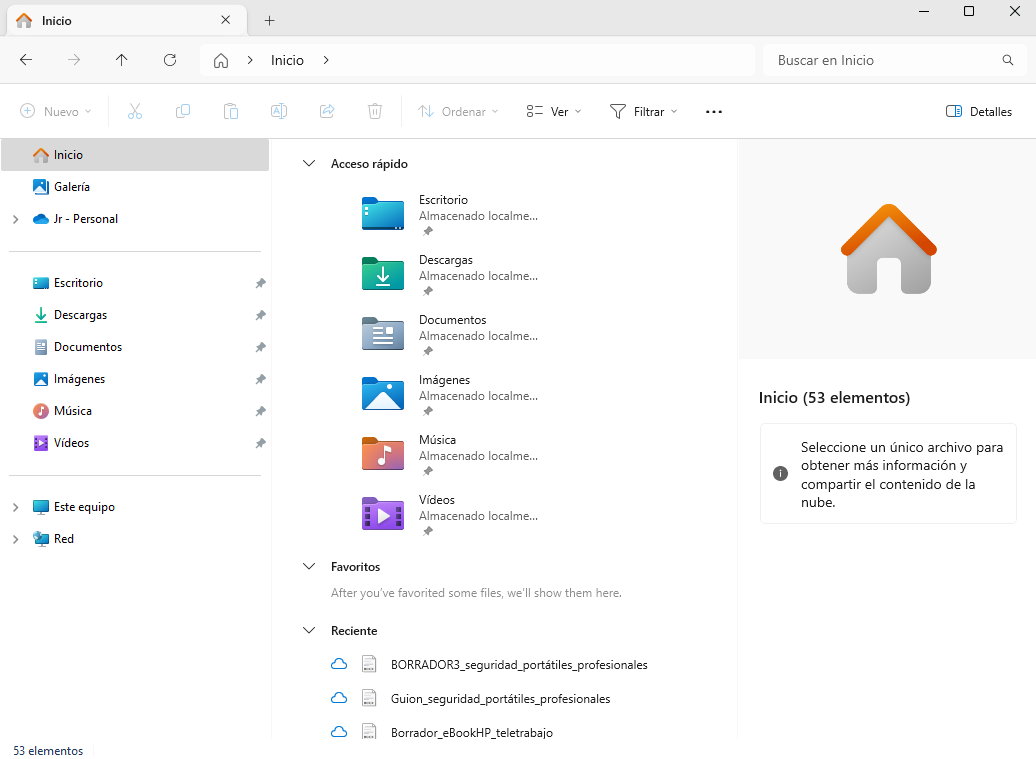
Task: Open a new tab with plus button
Action: (269, 20)
